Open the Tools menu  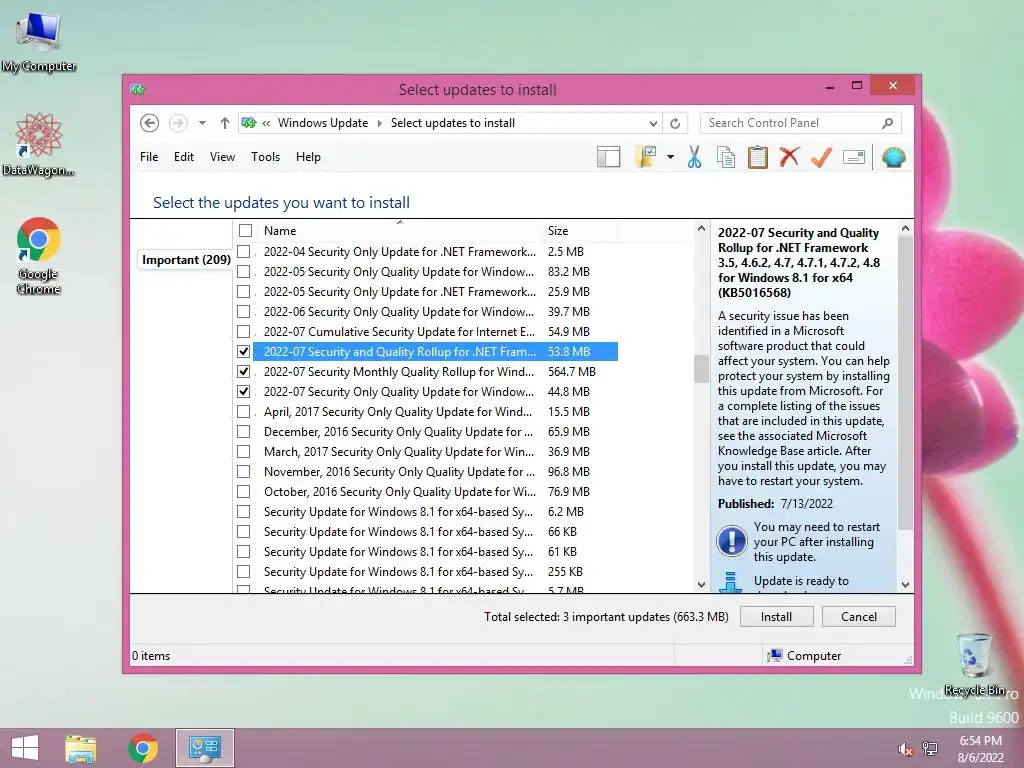click(x=265, y=157)
